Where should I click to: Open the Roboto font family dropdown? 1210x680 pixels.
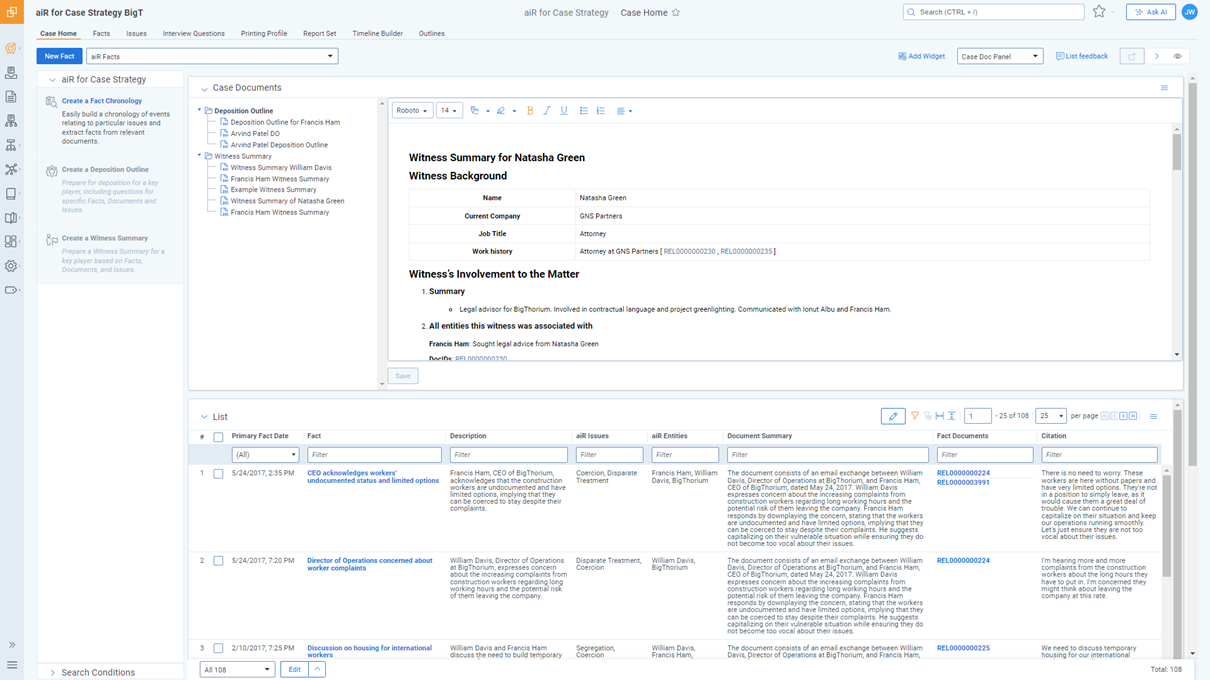tap(411, 111)
